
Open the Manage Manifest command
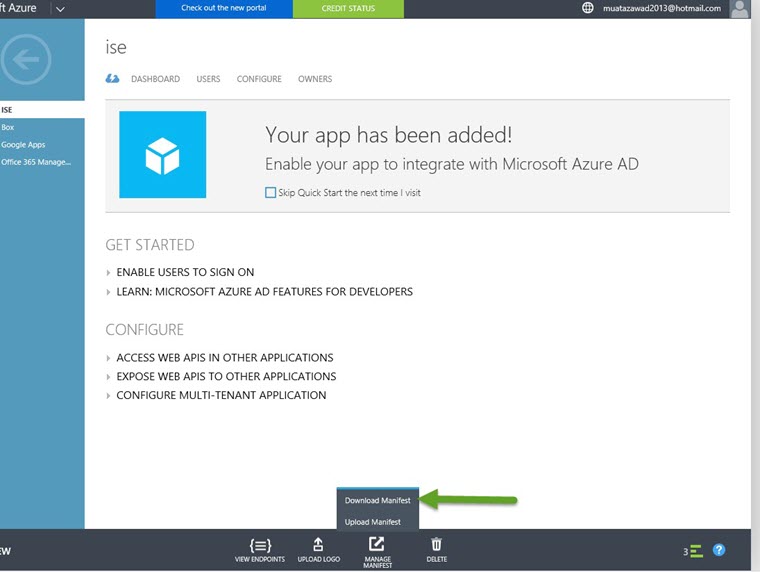[x=377, y=552]
